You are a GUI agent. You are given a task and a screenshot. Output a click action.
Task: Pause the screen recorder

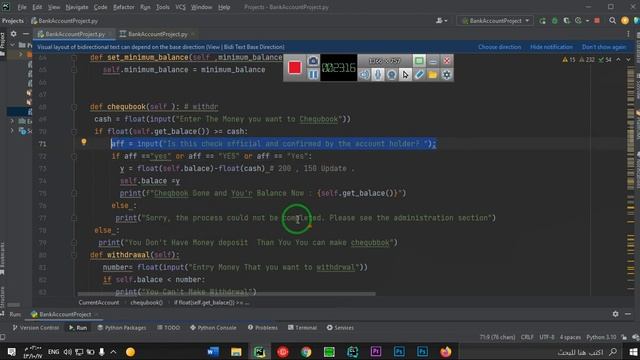pyautogui.click(x=313, y=75)
